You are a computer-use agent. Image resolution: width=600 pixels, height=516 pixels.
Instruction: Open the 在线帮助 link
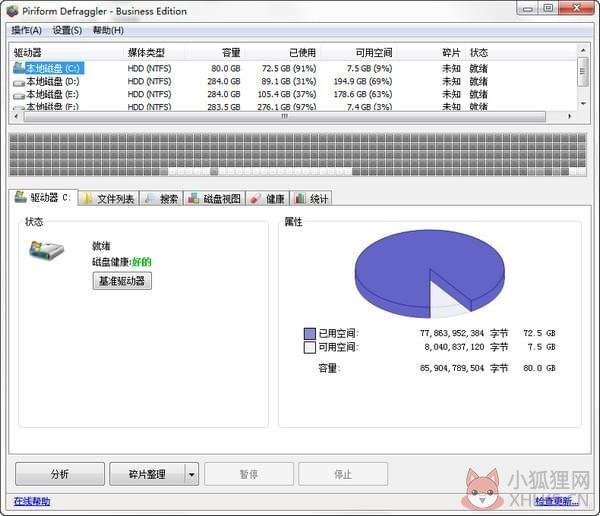(x=32, y=501)
